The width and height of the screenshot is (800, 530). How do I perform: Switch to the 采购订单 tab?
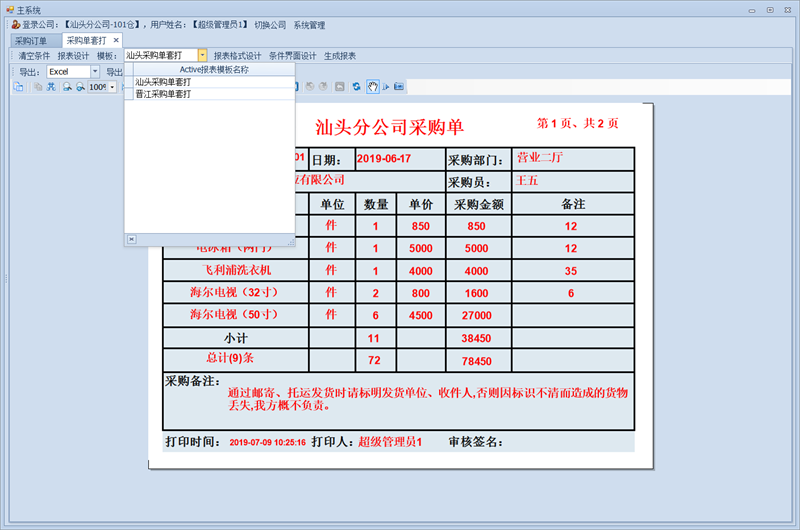[x=30, y=40]
